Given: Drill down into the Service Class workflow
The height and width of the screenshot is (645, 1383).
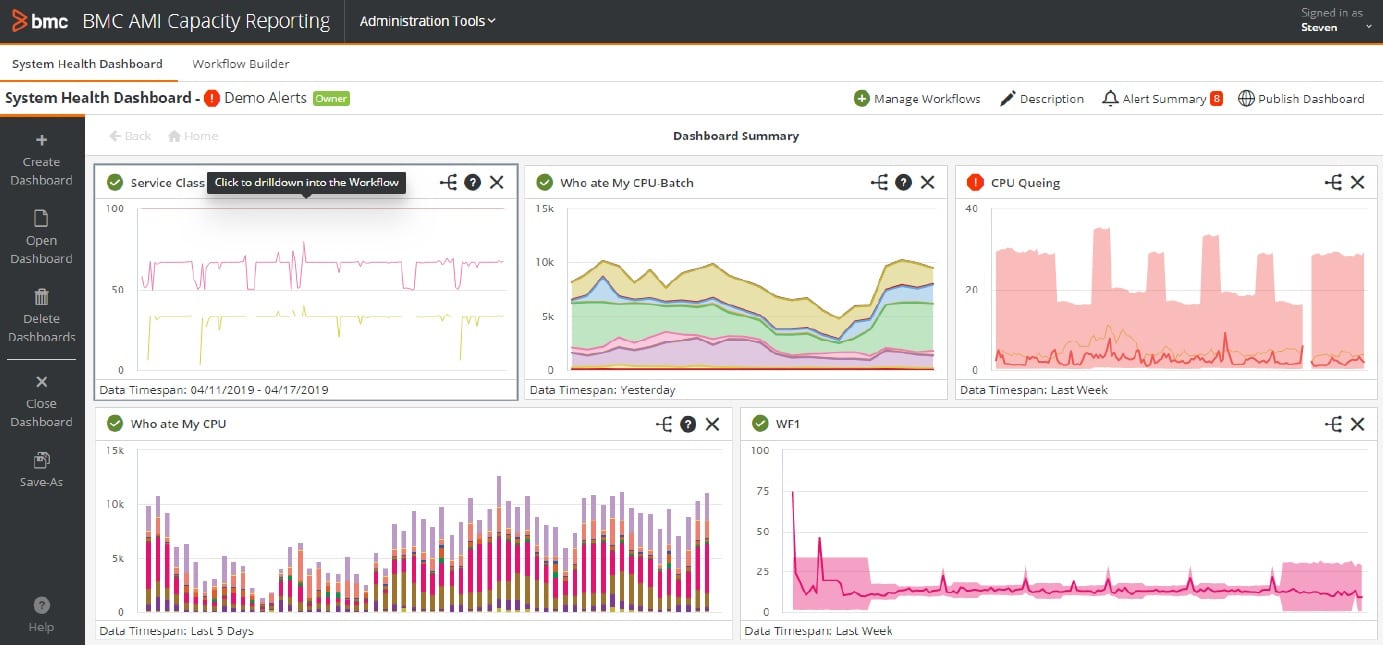Looking at the screenshot, I should tap(448, 182).
